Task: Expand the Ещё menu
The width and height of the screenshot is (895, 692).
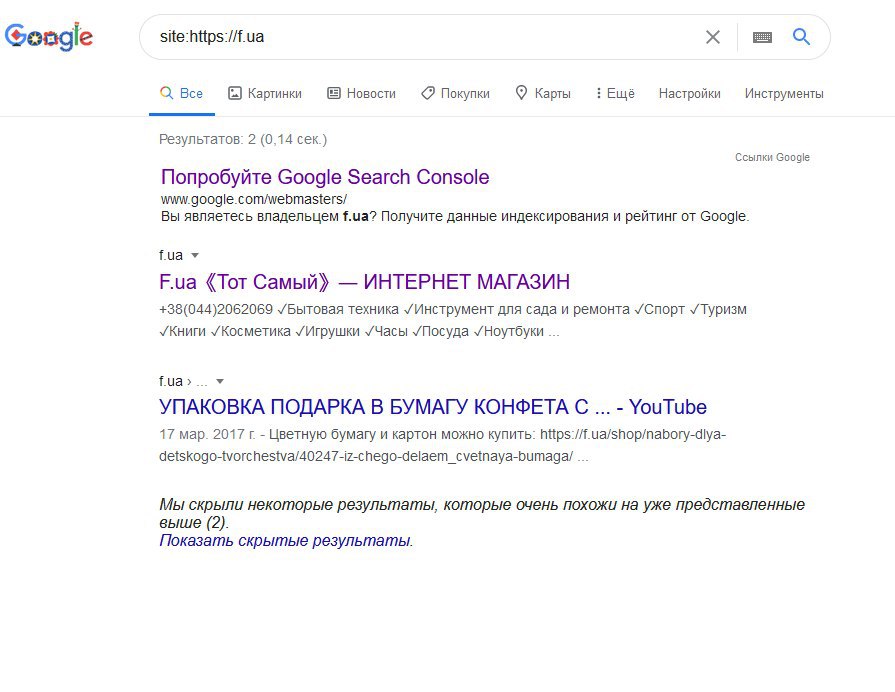Action: tap(615, 93)
